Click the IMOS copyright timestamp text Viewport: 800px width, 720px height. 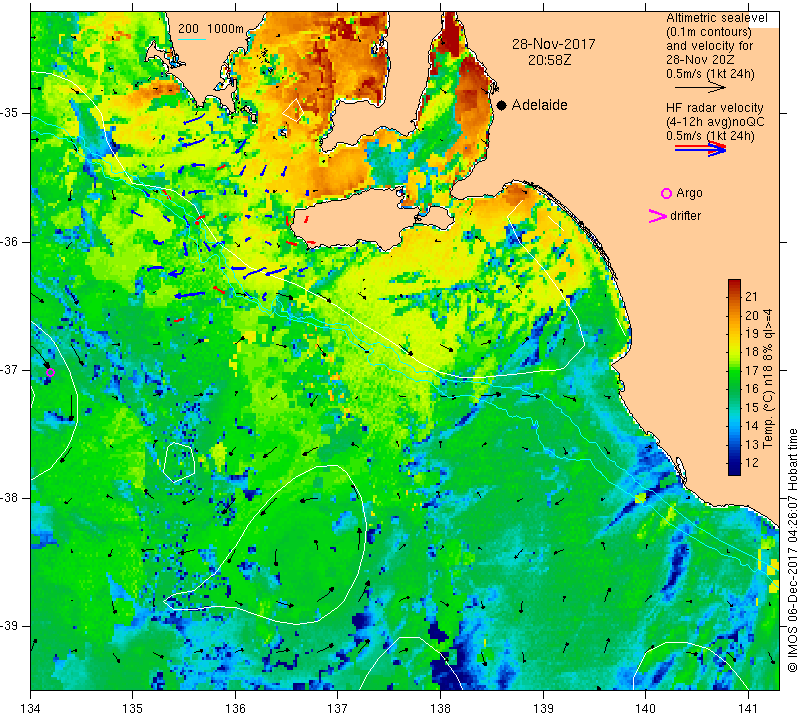tap(792, 550)
